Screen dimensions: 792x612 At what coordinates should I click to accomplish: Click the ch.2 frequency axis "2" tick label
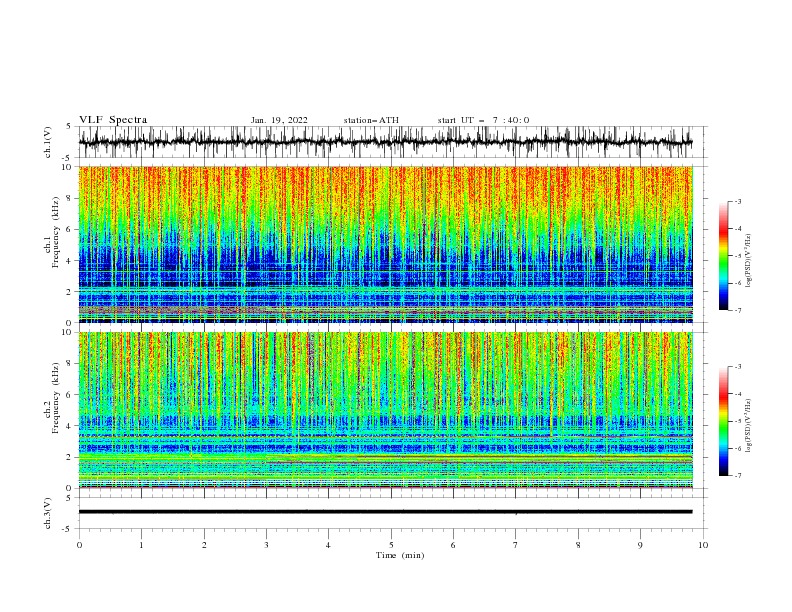(70, 457)
